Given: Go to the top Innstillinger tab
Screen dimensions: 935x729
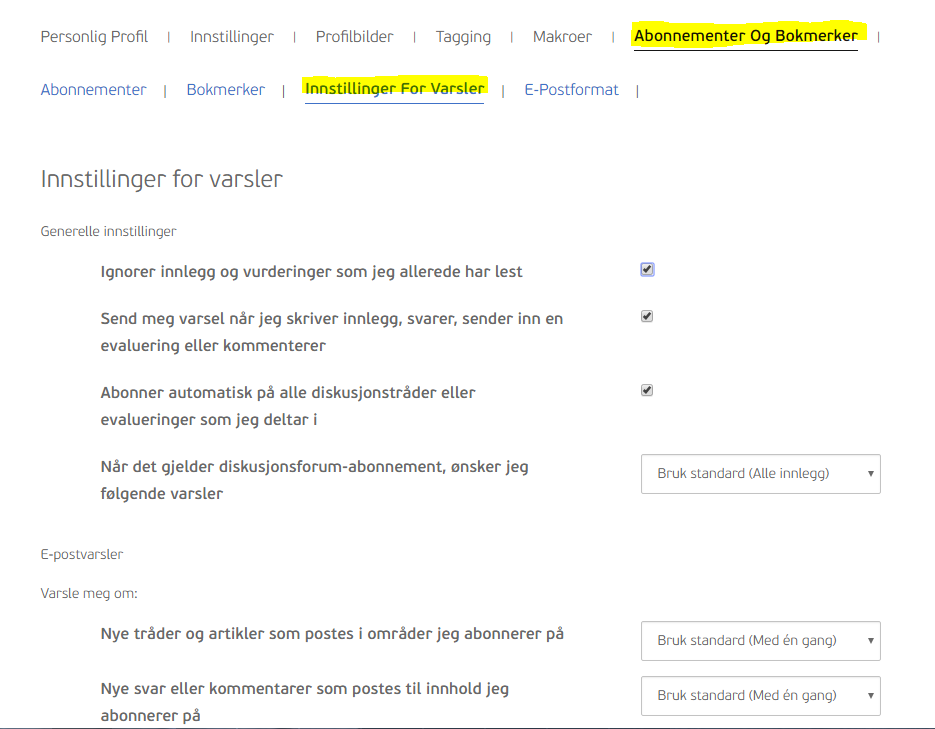Looking at the screenshot, I should [x=232, y=37].
